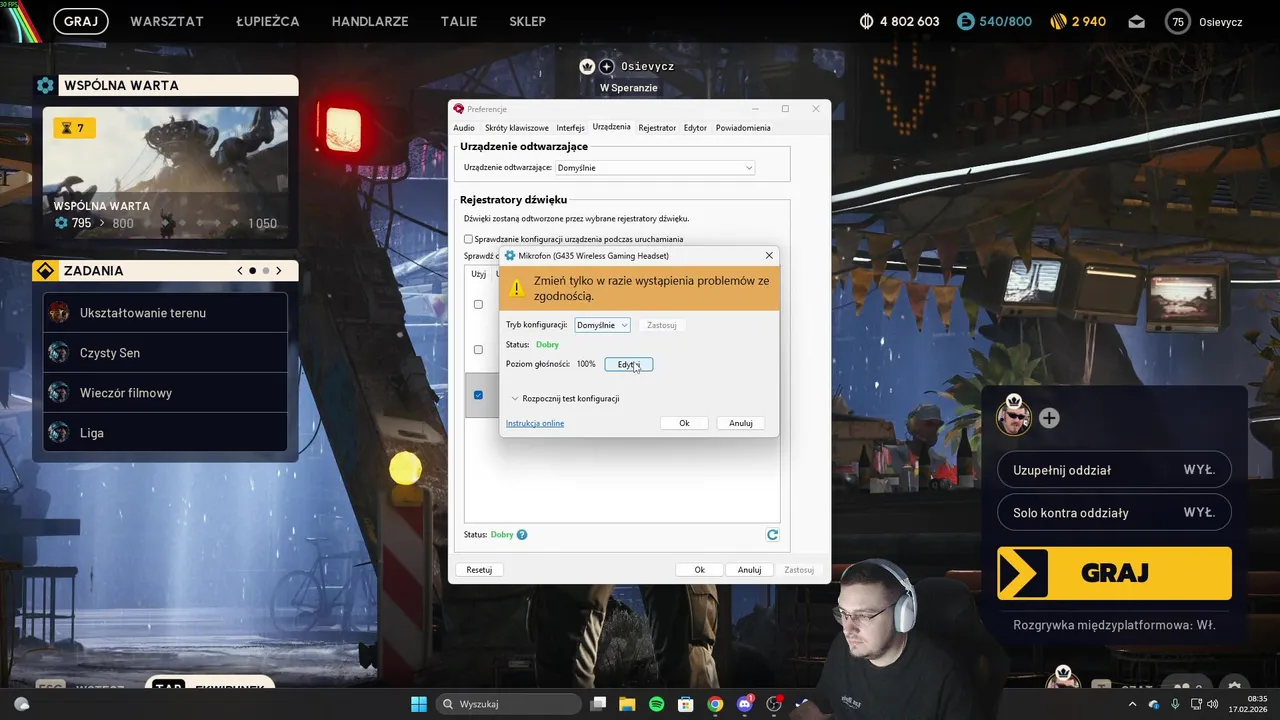The image size is (1280, 720).
Task: Click Anuluj at bottom of Preferencje window
Action: click(x=750, y=570)
